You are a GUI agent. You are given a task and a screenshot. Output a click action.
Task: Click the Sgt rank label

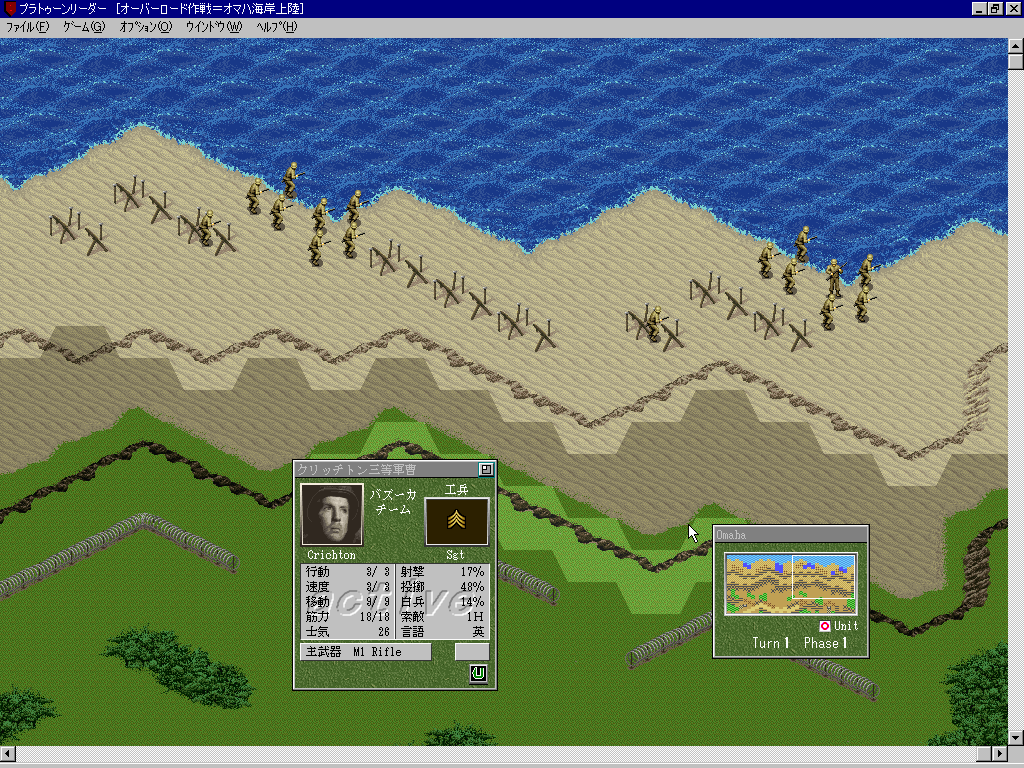pyautogui.click(x=455, y=555)
